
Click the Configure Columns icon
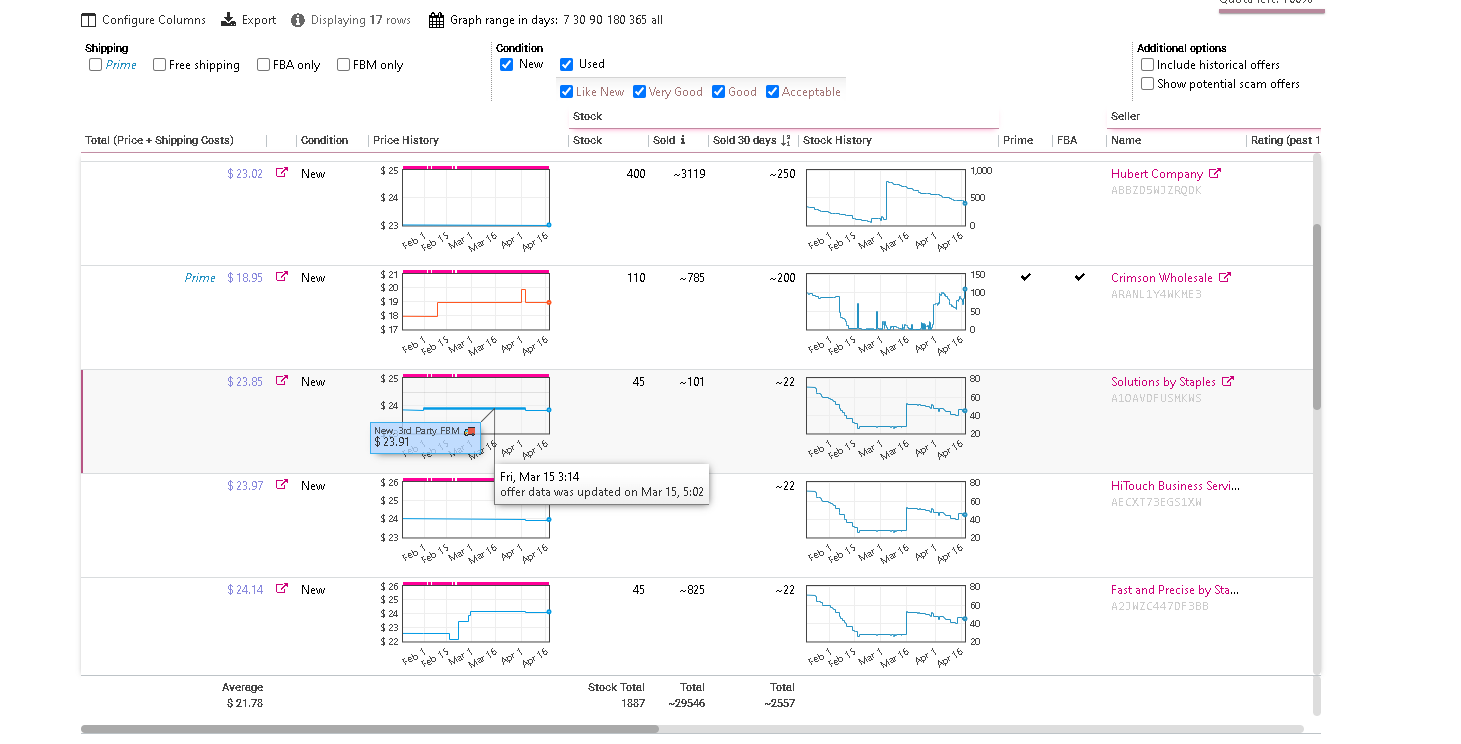click(89, 20)
